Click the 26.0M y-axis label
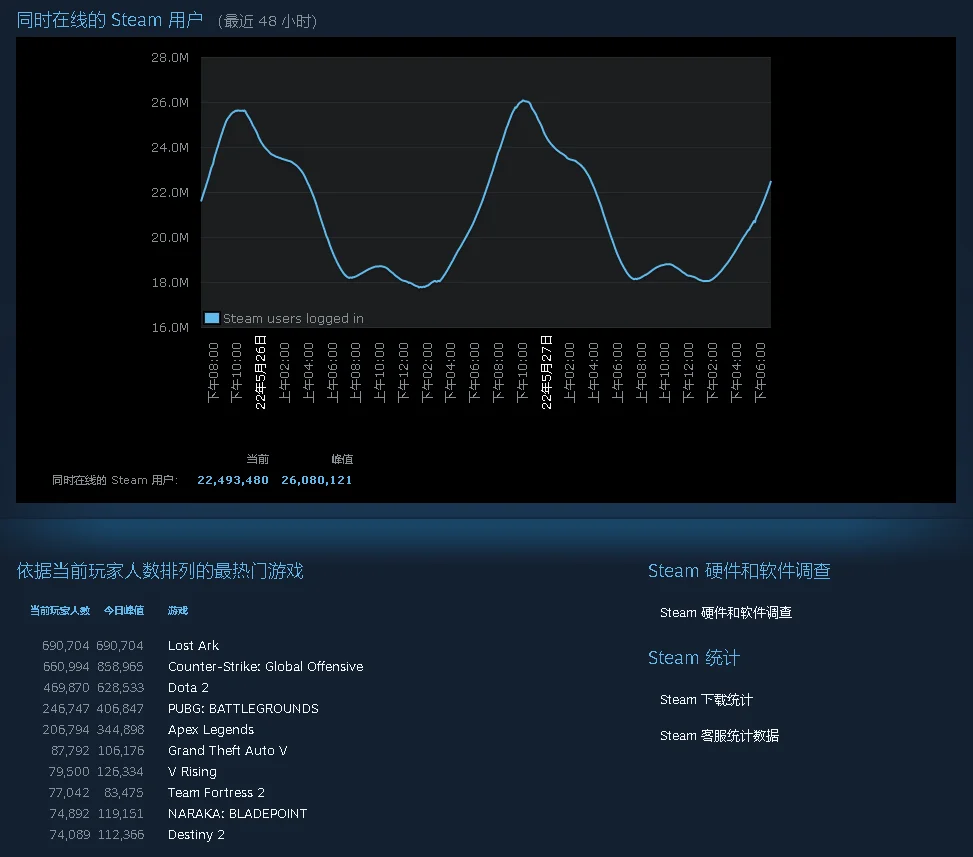Screen dimensions: 973x857 pos(170,102)
